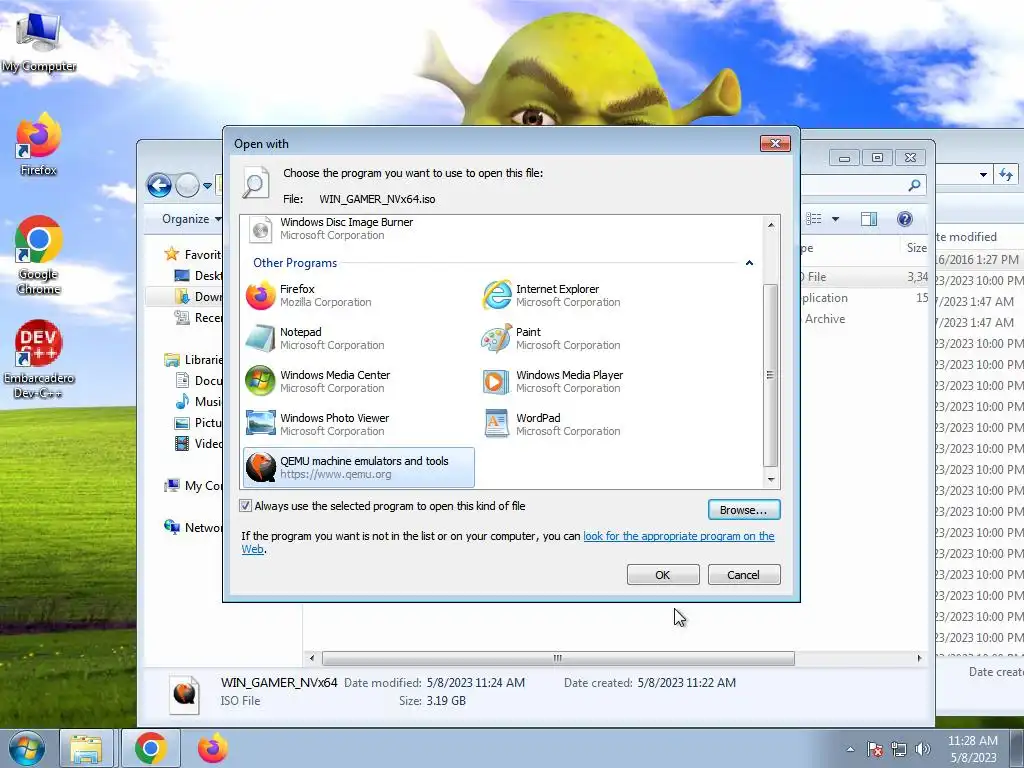The height and width of the screenshot is (768, 1024).
Task: Select Windows Media Center entry
Action: click(x=358, y=381)
